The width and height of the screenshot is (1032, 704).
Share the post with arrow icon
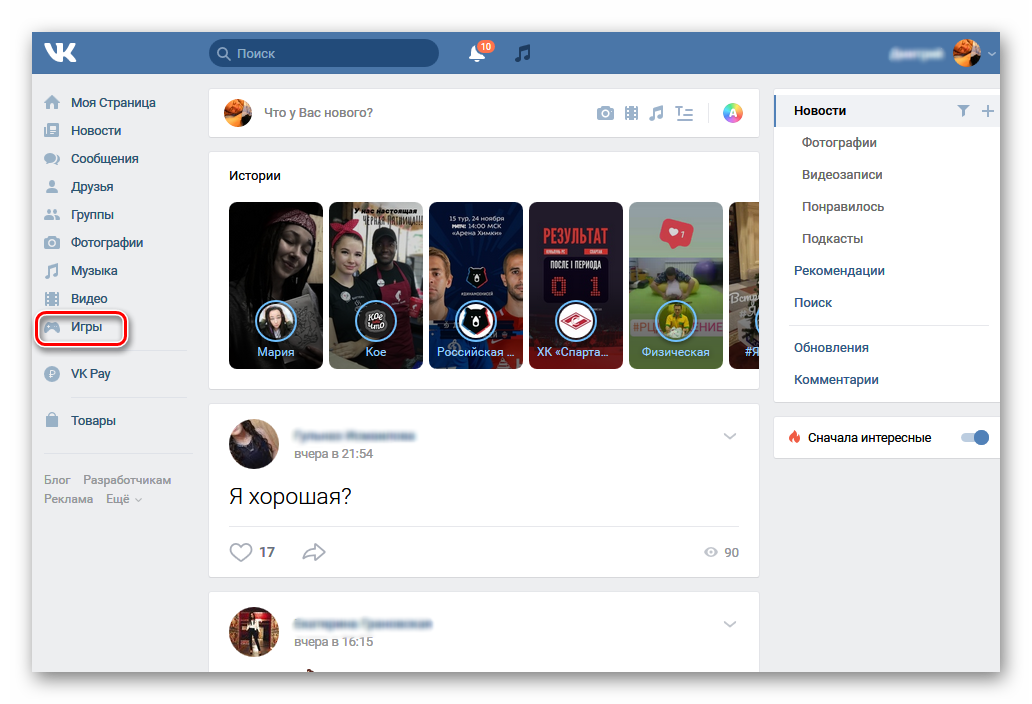(x=314, y=552)
